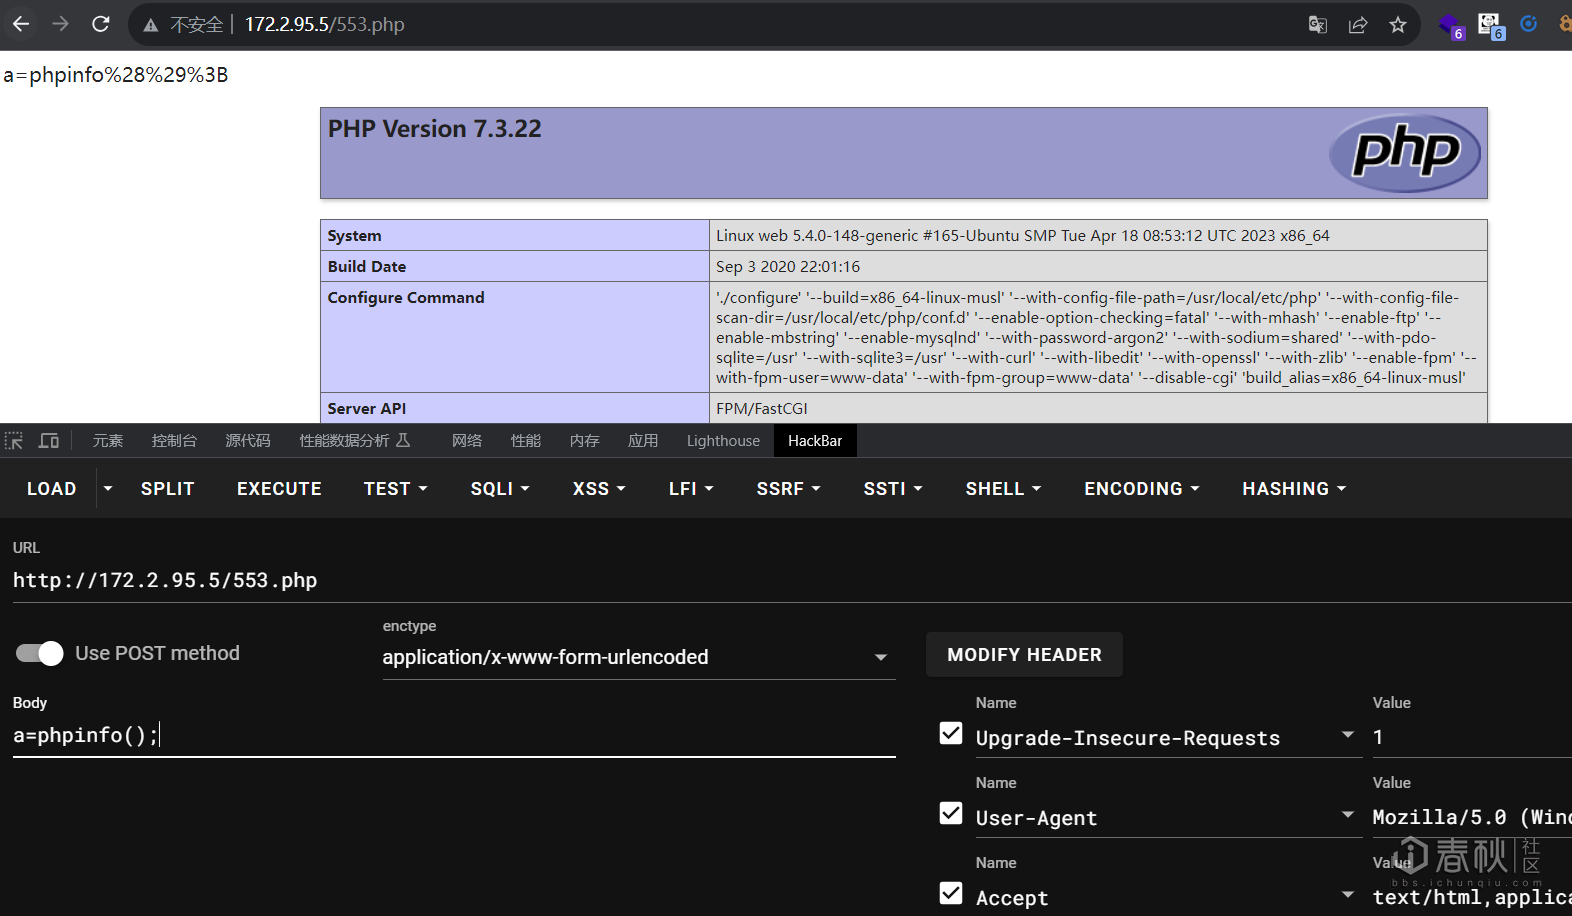Screen dimensions: 1572x916
Task: Expand the TEST menu
Action: pyautogui.click(x=396, y=489)
